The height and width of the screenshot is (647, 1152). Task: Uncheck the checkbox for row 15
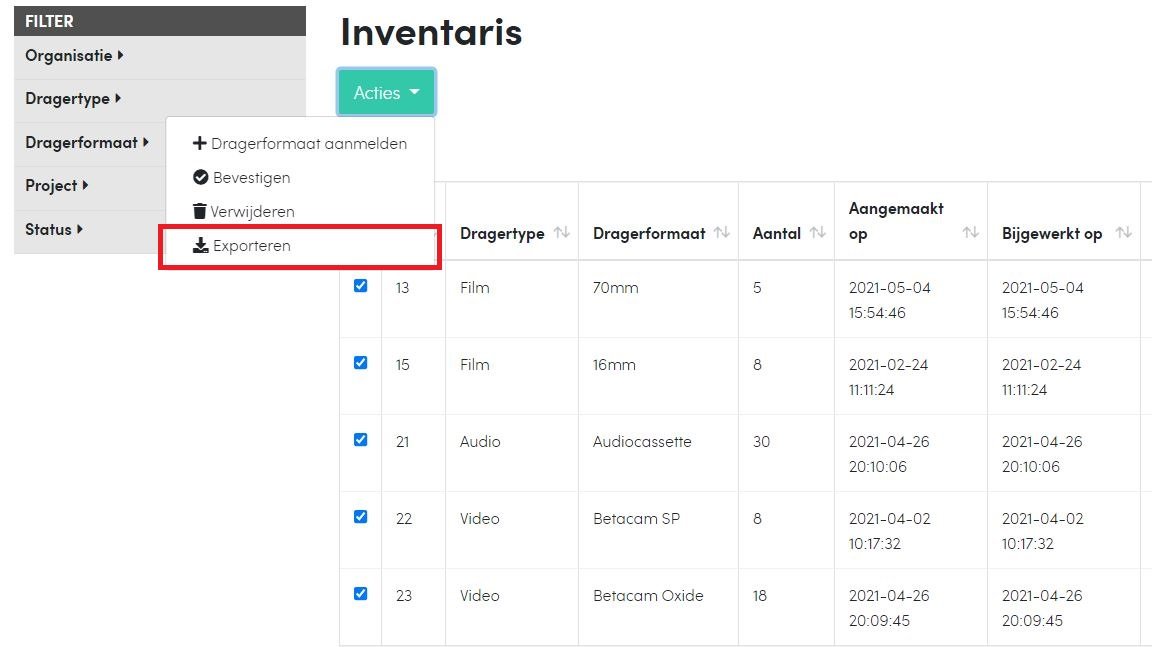point(360,363)
